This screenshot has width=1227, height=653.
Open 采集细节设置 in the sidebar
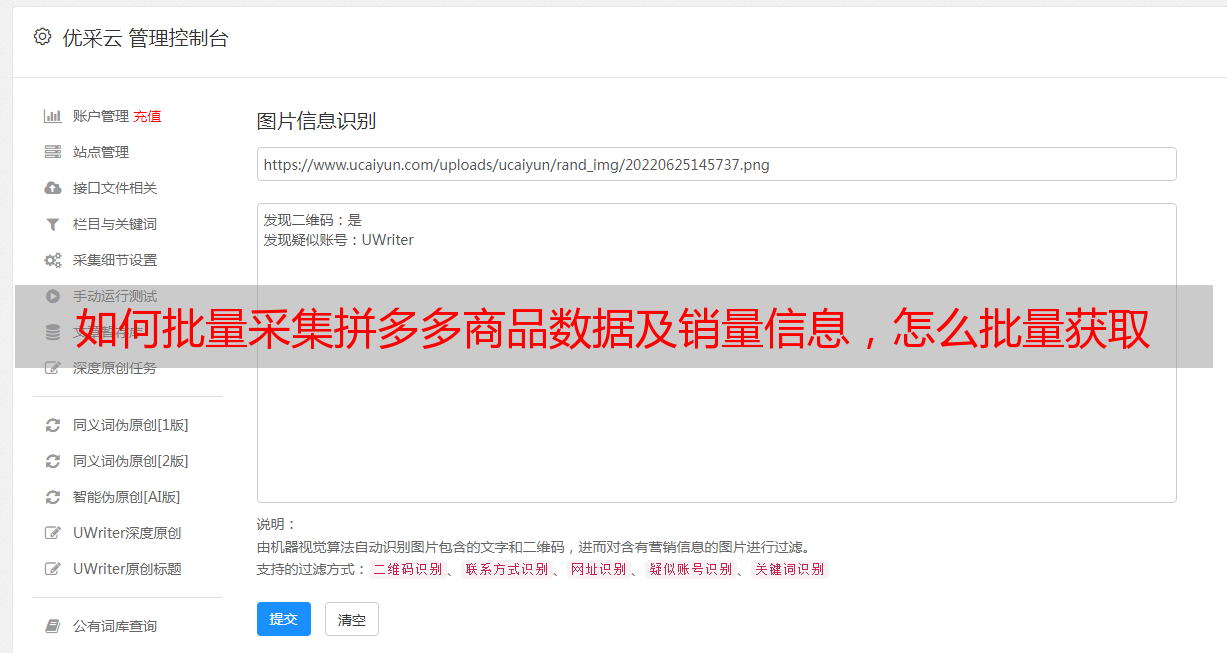coord(115,260)
